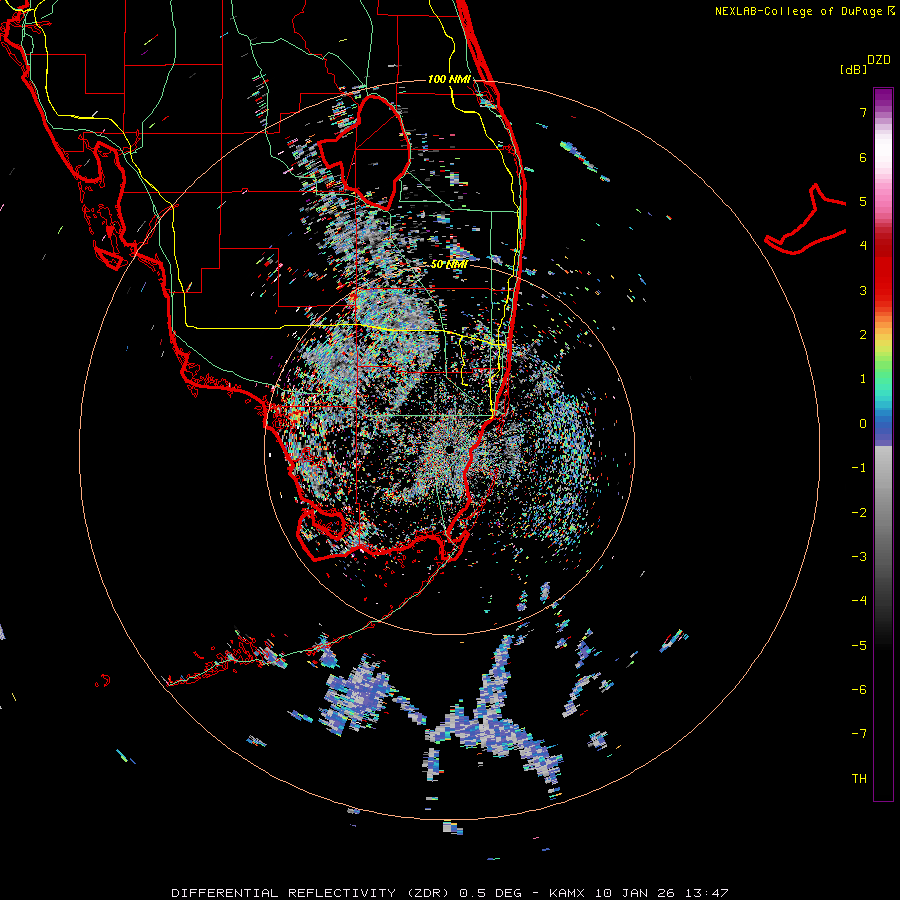The width and height of the screenshot is (900, 900).
Task: Click the KAMX station identifier in caption
Action: click(567, 893)
